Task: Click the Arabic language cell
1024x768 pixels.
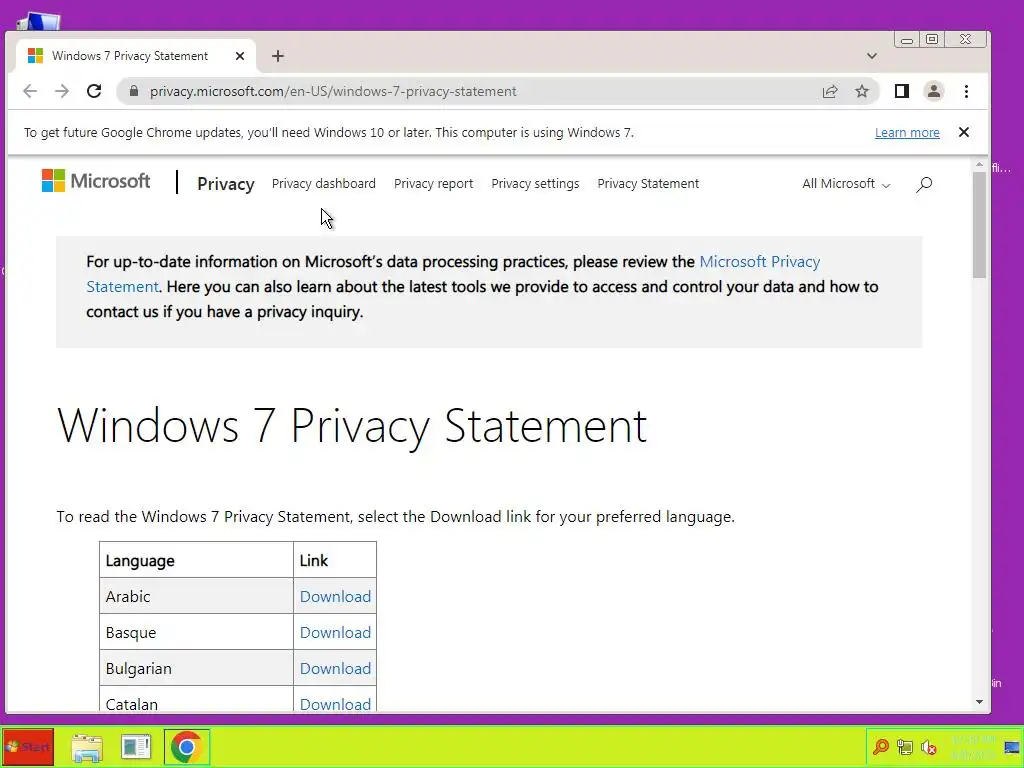Action: (x=196, y=596)
